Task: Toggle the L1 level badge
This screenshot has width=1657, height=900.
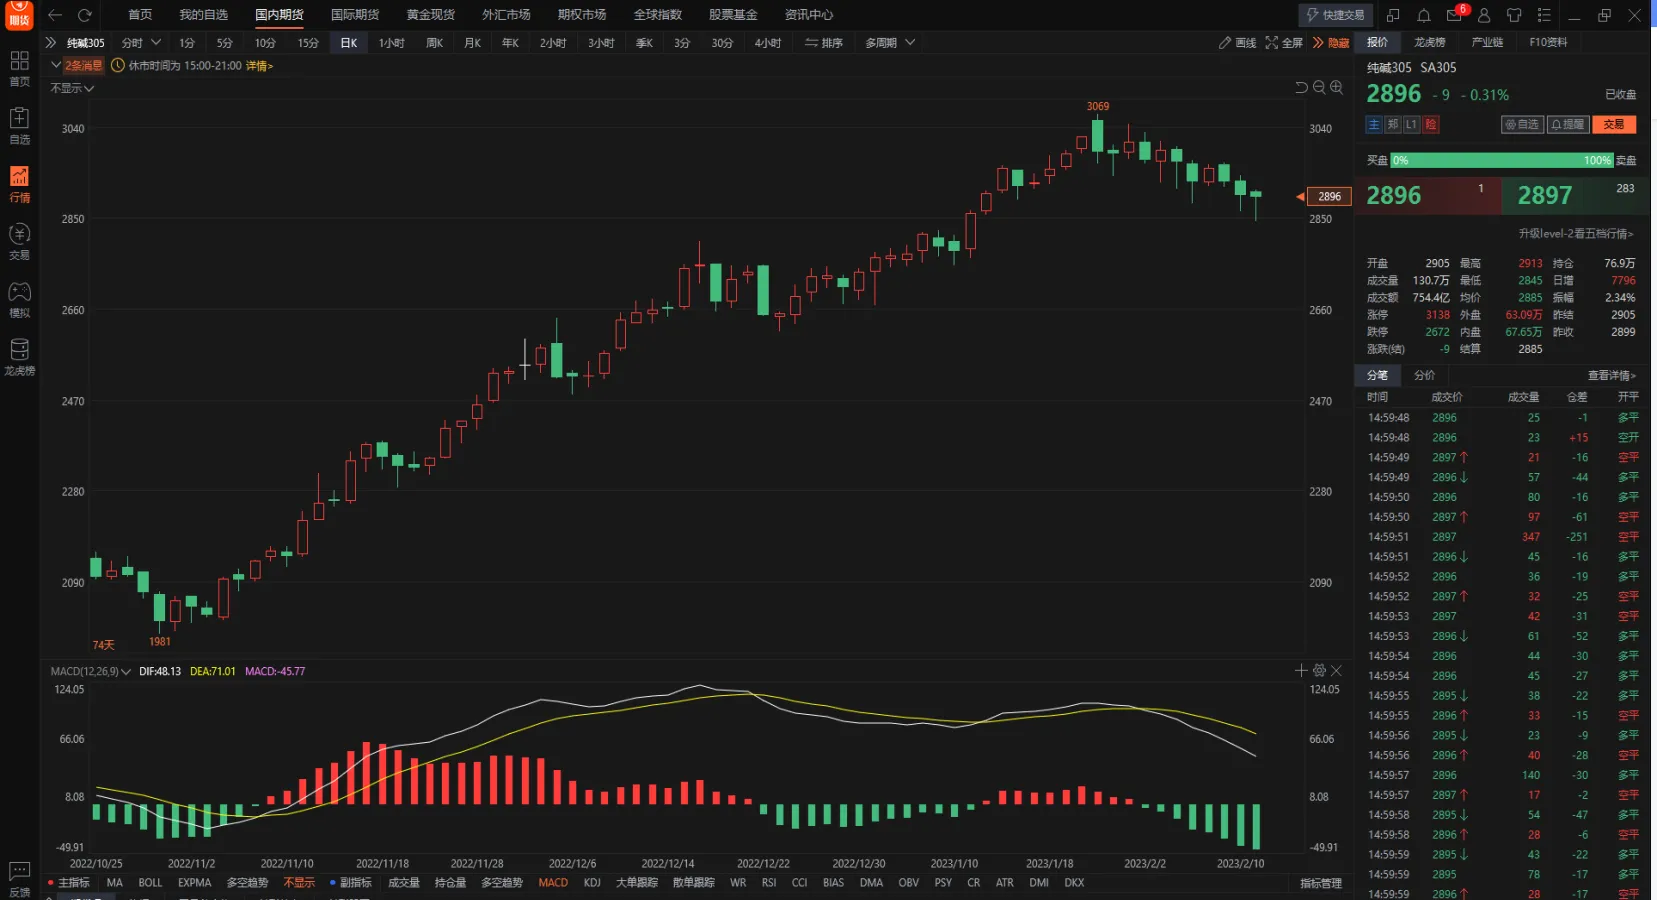Action: coord(1412,125)
